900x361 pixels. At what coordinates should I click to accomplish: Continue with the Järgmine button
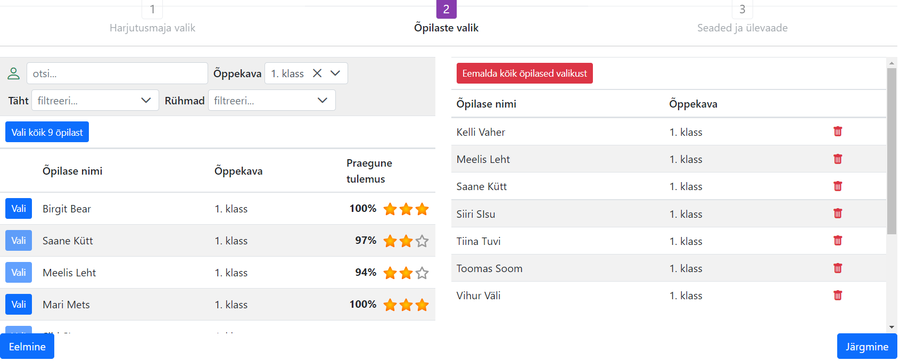[x=867, y=346]
